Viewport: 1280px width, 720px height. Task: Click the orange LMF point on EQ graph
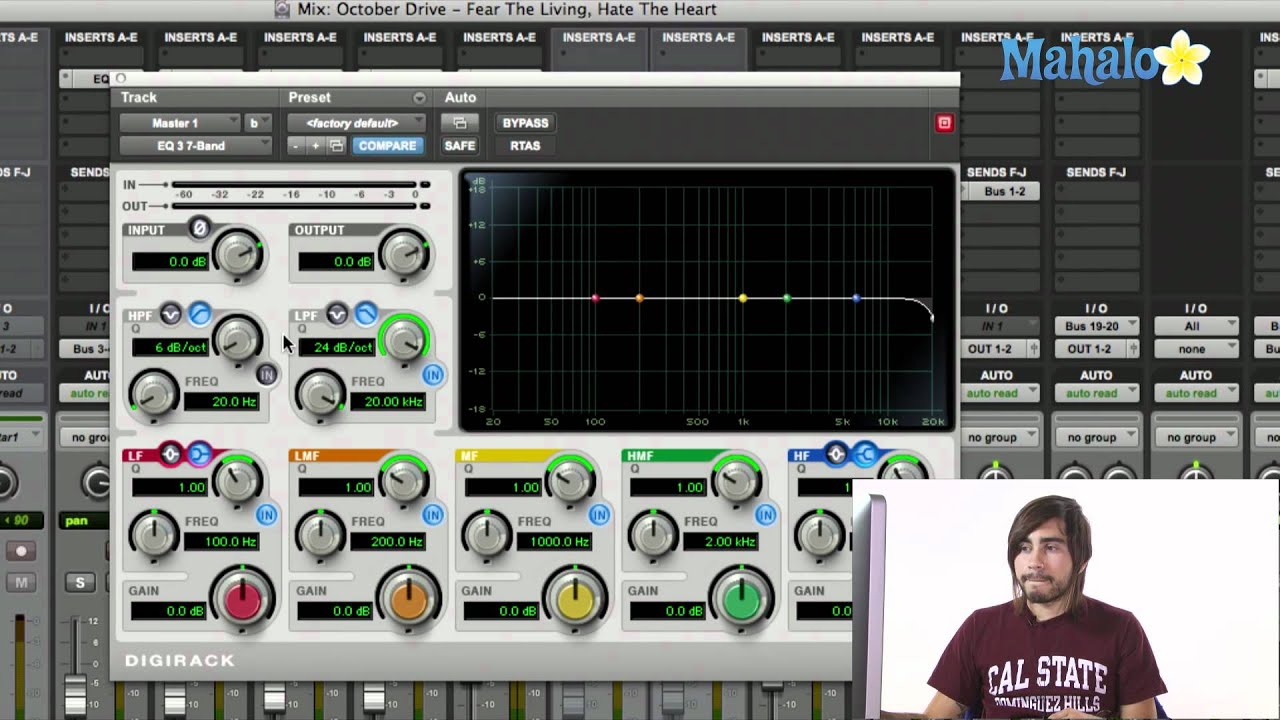(x=640, y=298)
